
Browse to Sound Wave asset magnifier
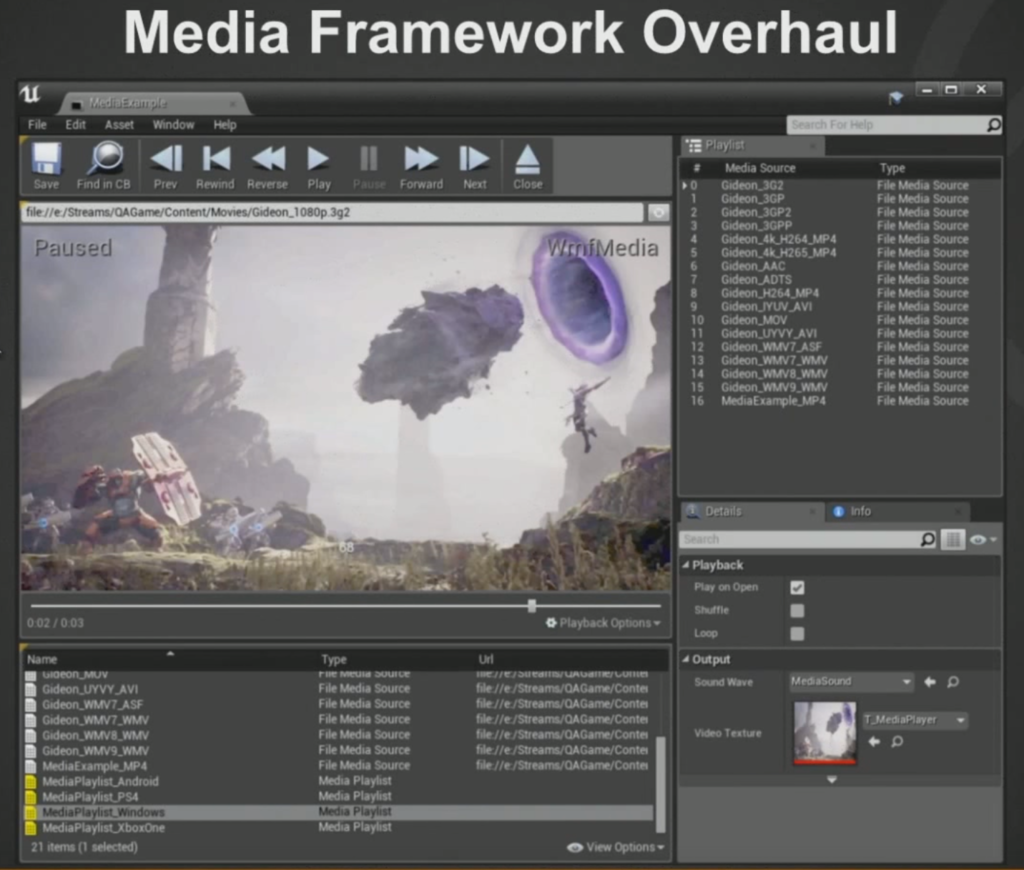click(x=953, y=682)
